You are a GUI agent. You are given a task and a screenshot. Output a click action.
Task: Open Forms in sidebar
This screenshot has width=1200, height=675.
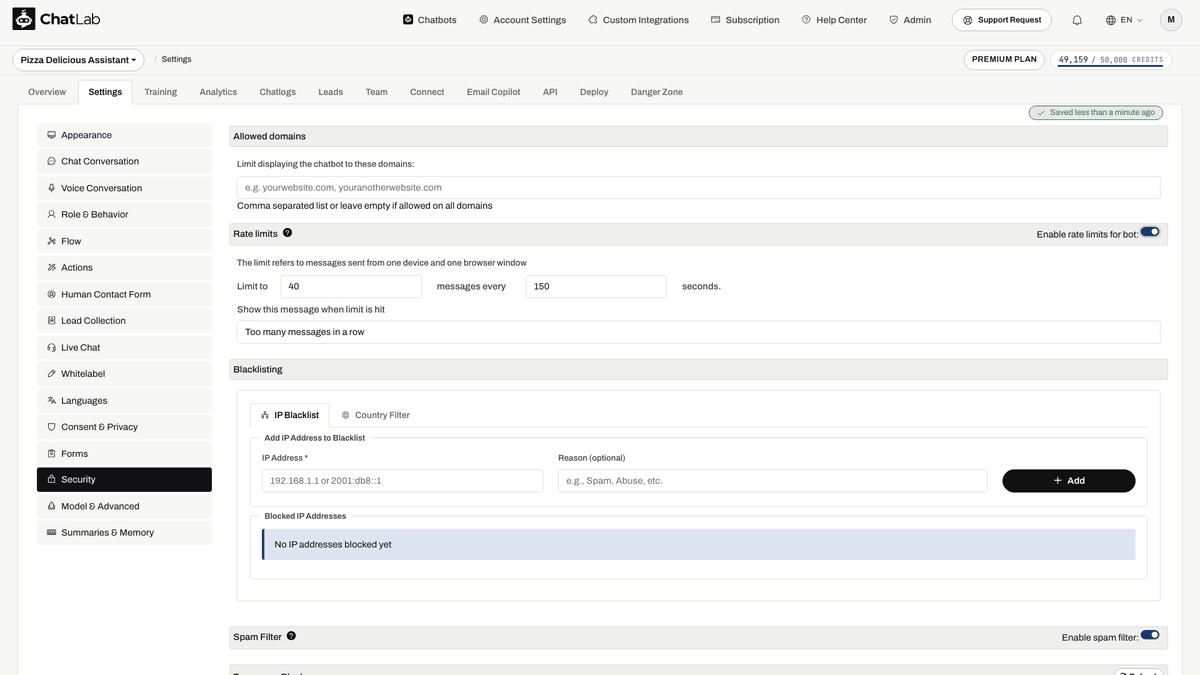click(124, 453)
